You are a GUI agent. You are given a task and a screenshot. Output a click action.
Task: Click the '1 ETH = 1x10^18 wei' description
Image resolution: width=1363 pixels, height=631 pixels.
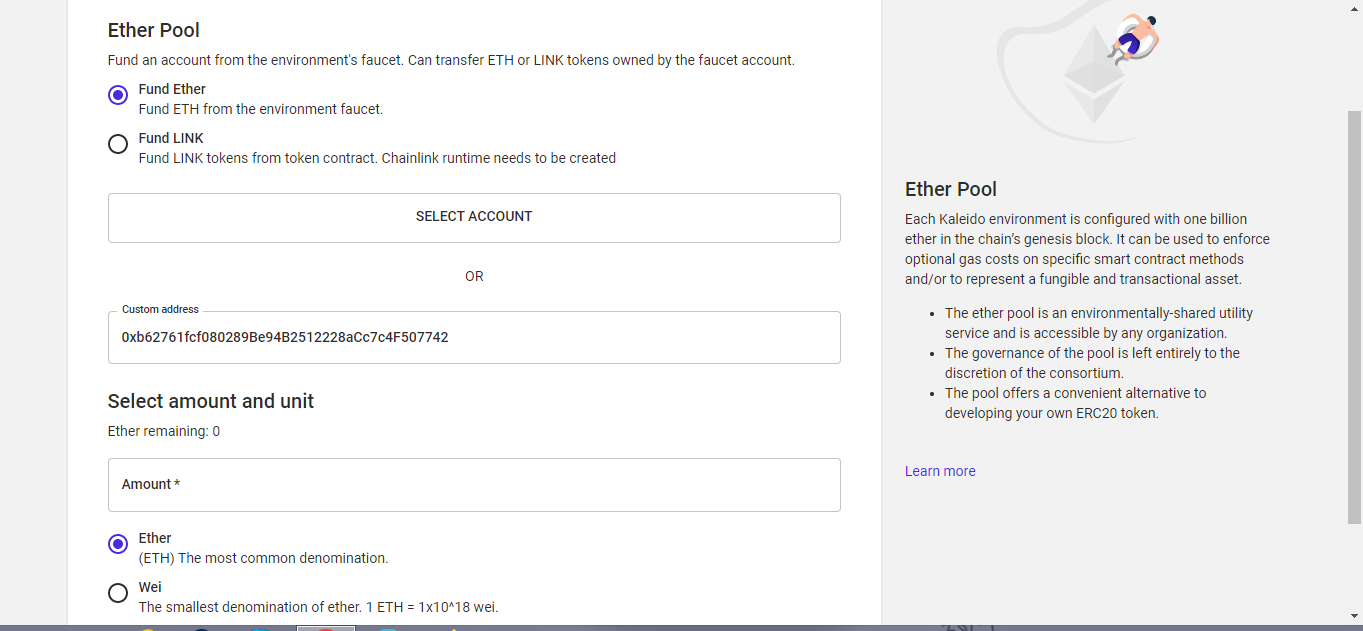(430, 607)
